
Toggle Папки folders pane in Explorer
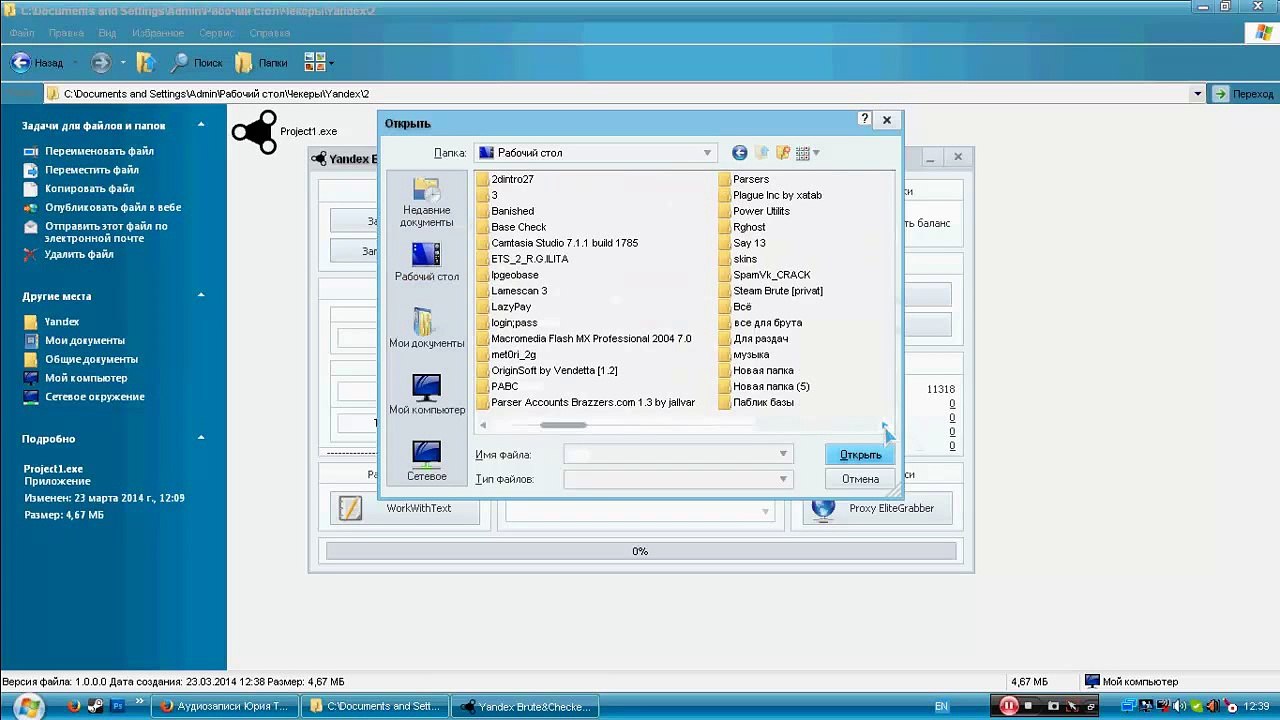point(261,63)
